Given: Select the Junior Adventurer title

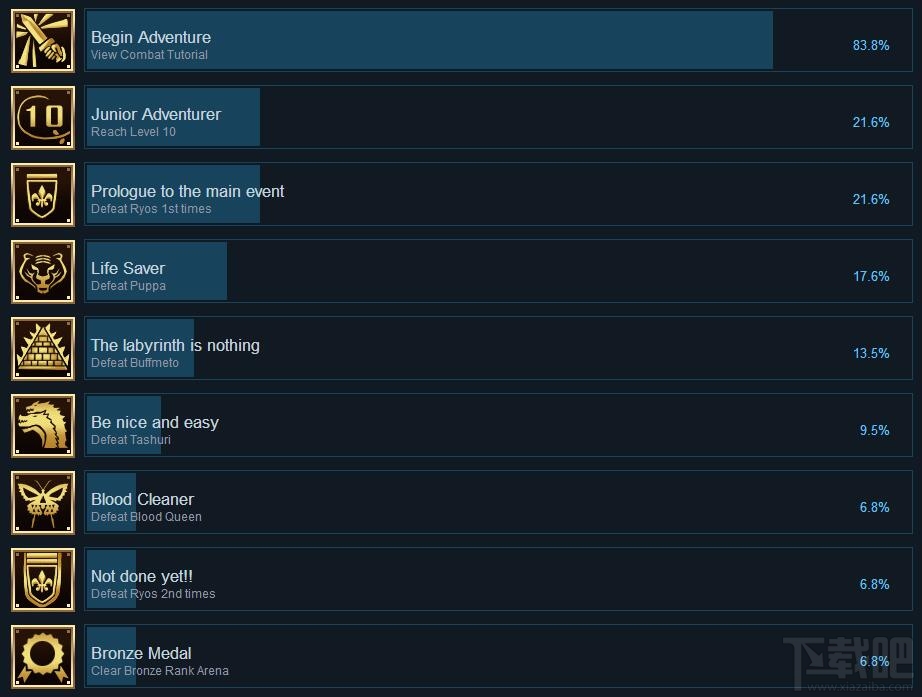Looking at the screenshot, I should click(x=156, y=114).
